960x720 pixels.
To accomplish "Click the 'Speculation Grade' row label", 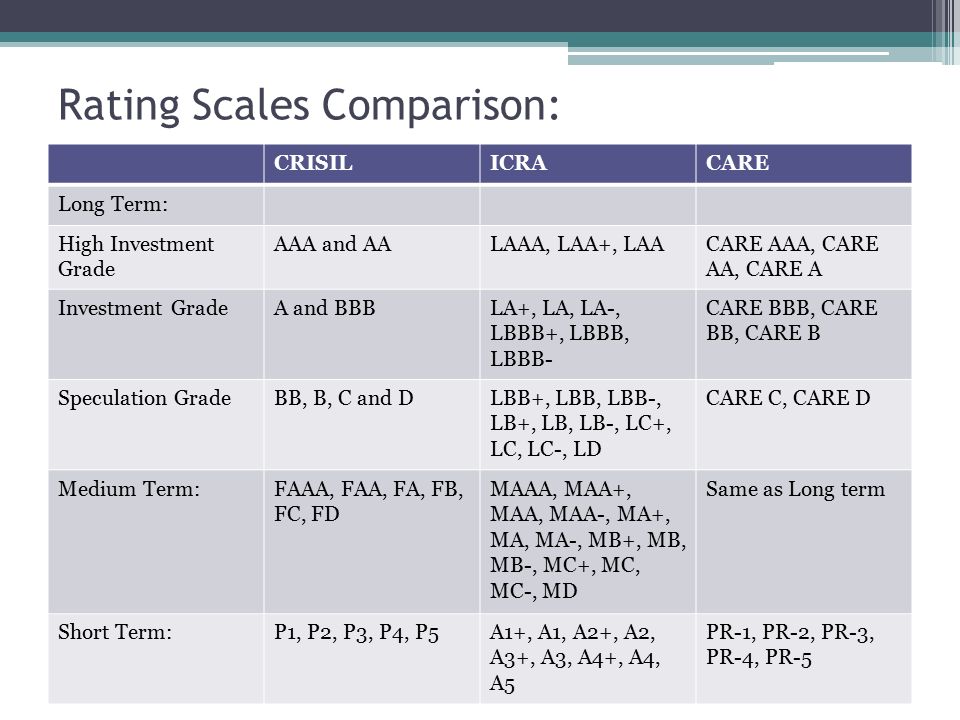I will click(x=144, y=399).
